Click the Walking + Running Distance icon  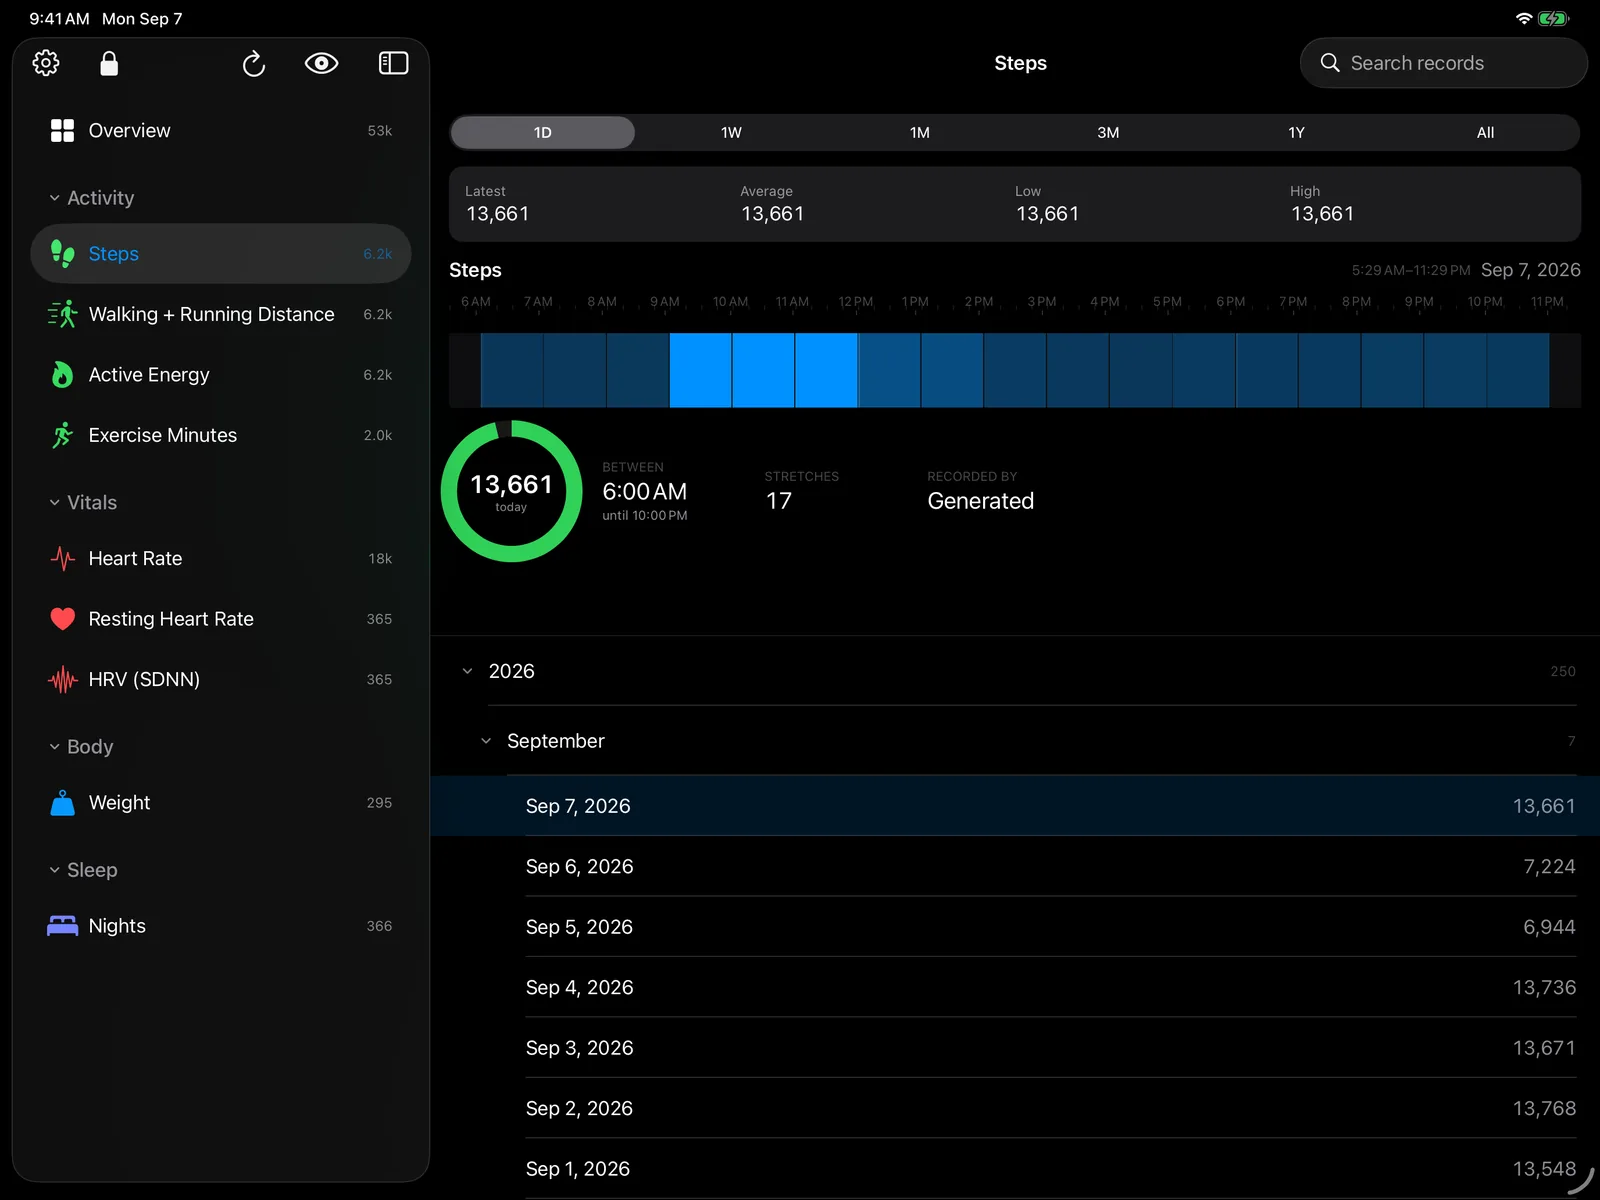coord(62,314)
